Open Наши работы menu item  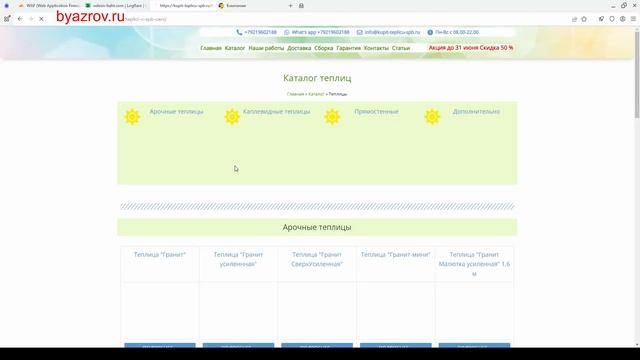tap(266, 48)
